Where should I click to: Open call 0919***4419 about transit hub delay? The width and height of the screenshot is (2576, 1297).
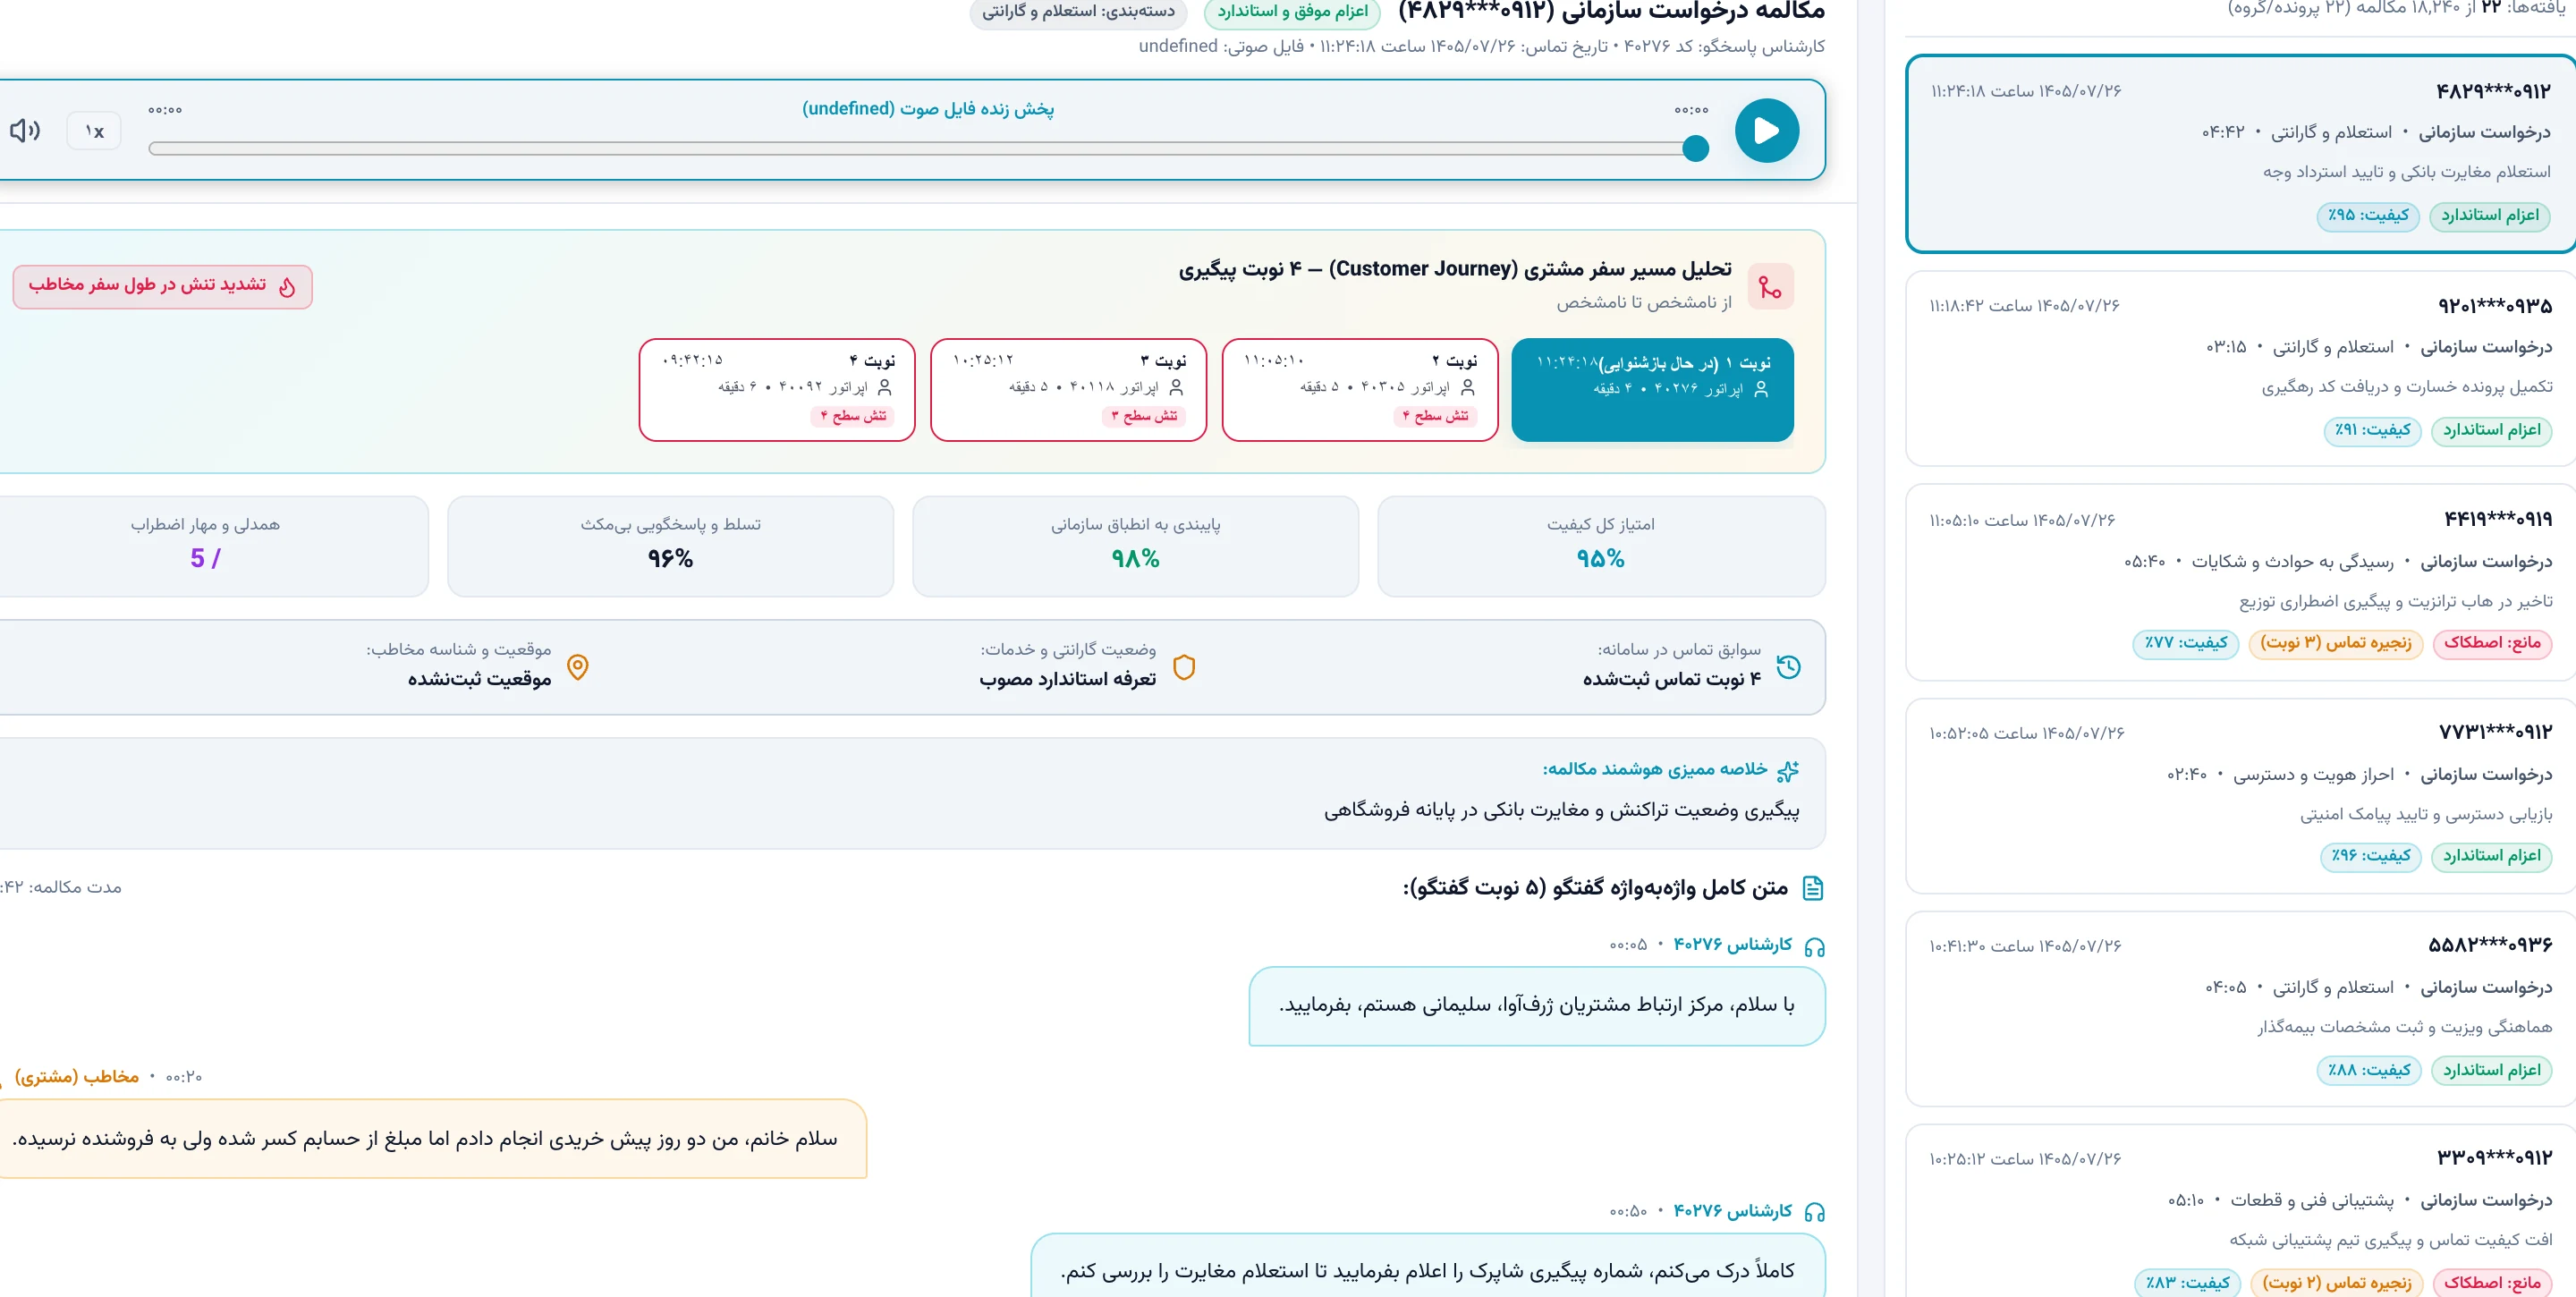click(x=2240, y=582)
